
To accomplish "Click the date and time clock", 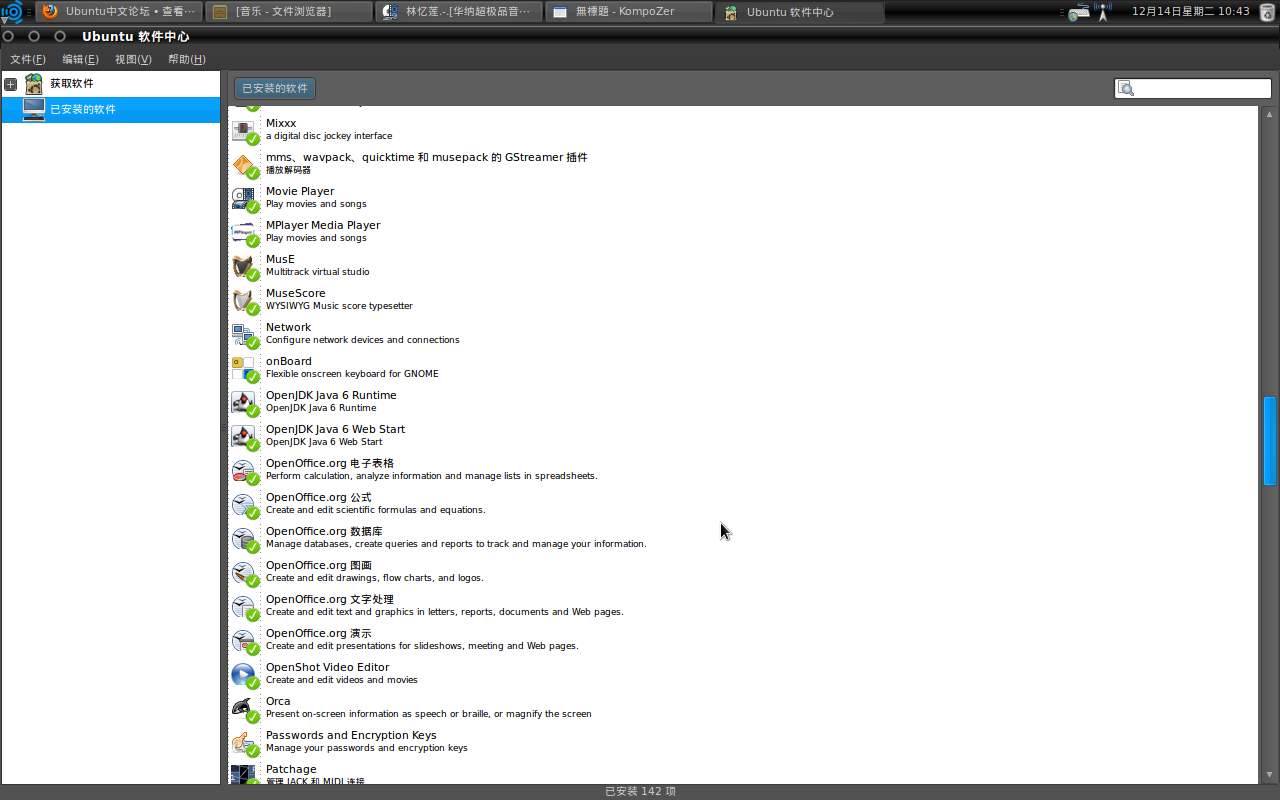I will (1190, 12).
